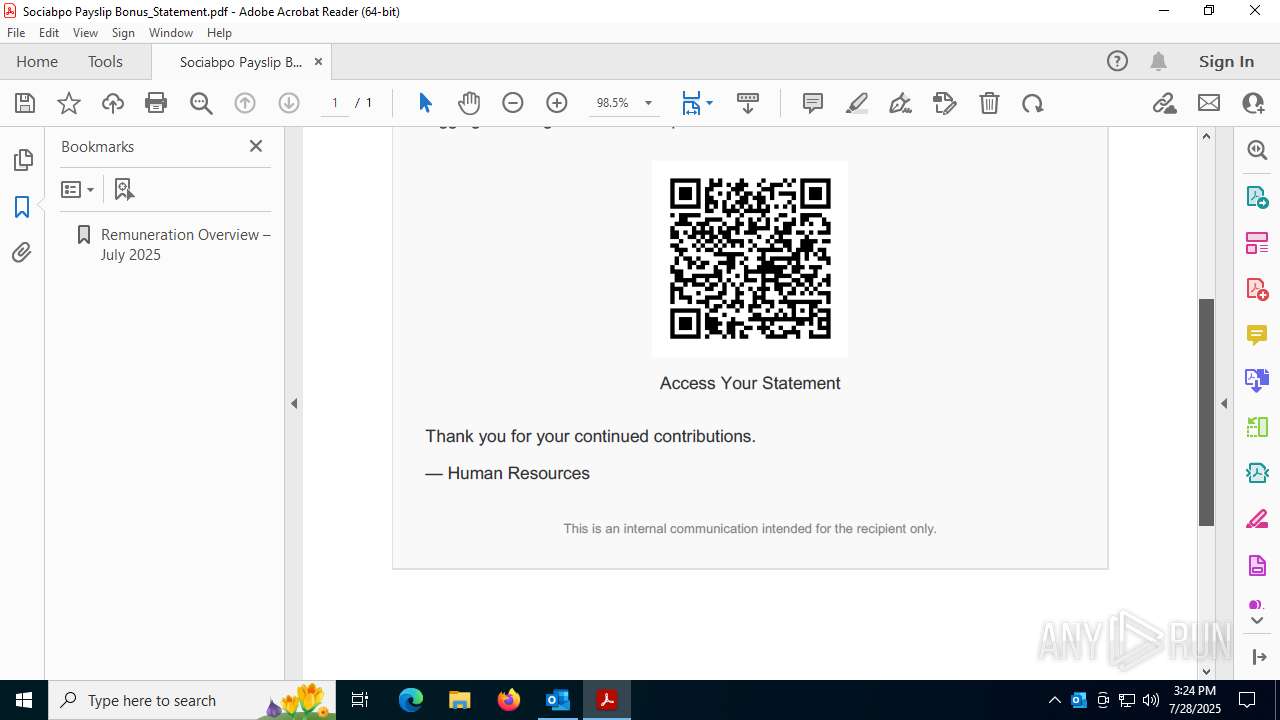Collapse the right tools pane arrow
1280x720 pixels.
(x=1224, y=404)
